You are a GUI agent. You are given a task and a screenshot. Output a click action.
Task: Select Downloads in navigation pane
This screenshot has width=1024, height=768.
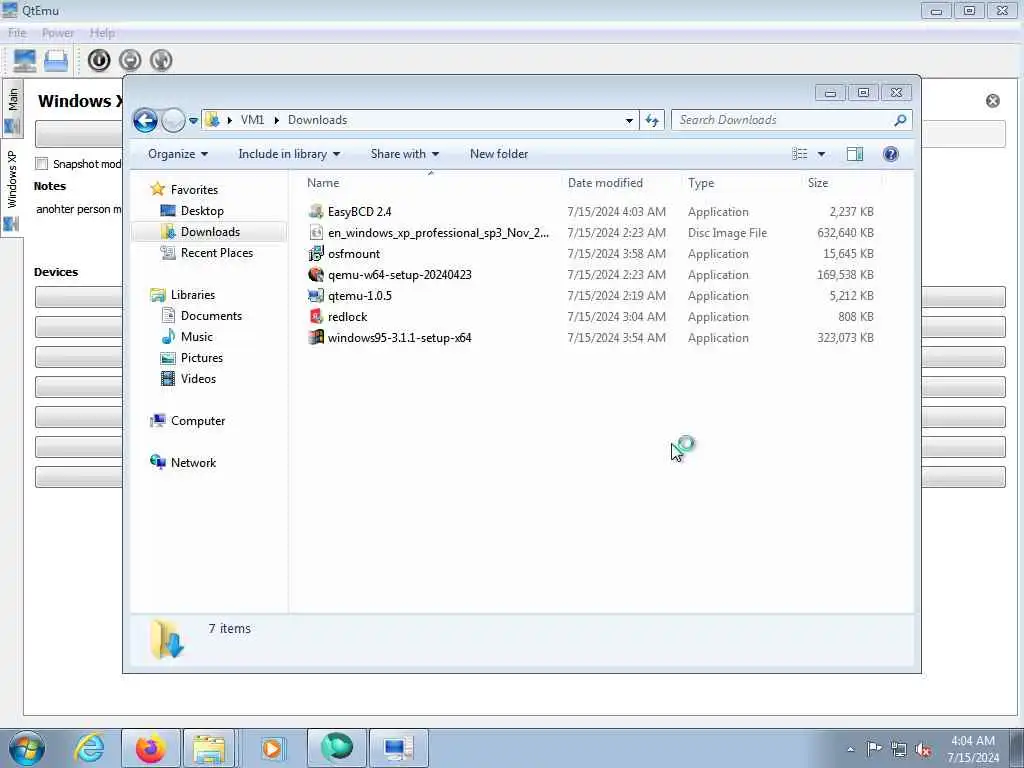210,232
